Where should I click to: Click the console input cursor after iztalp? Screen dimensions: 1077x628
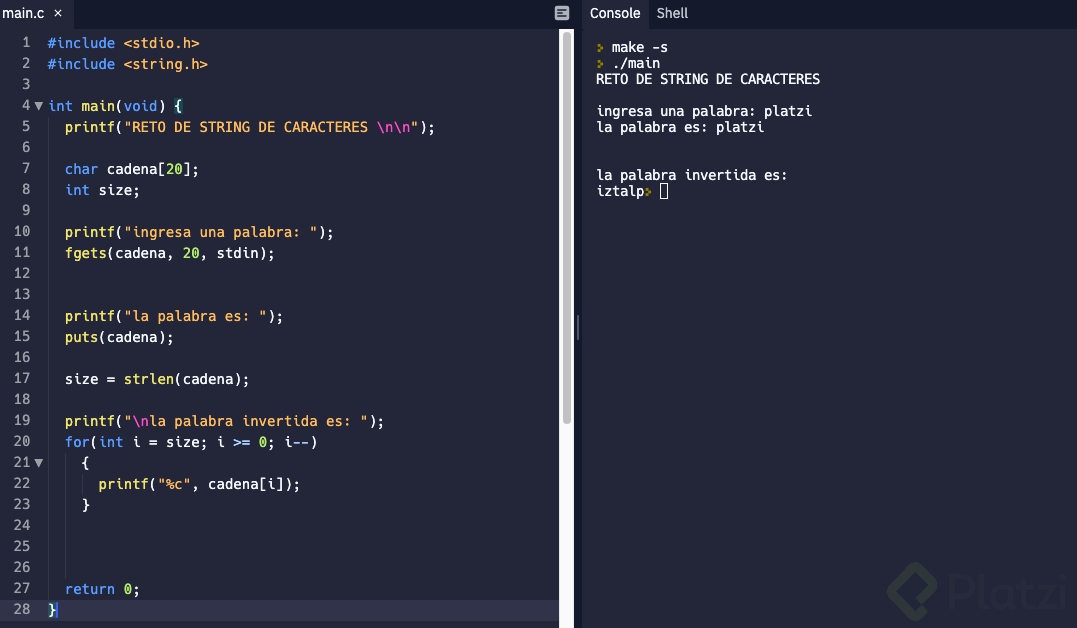pos(664,191)
